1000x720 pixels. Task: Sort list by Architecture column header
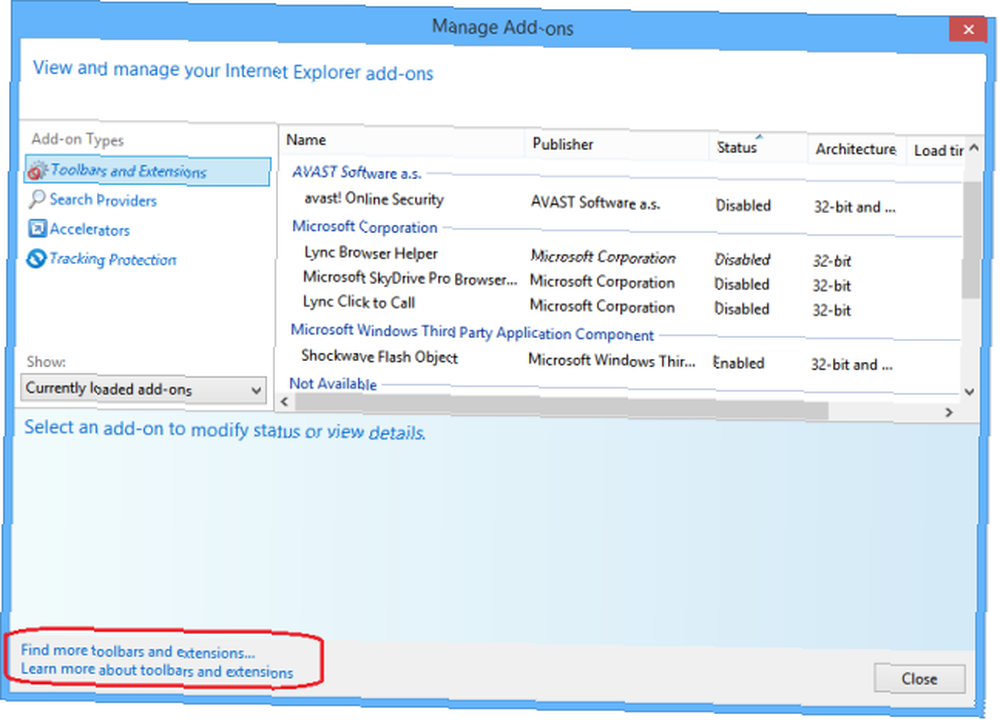click(856, 149)
